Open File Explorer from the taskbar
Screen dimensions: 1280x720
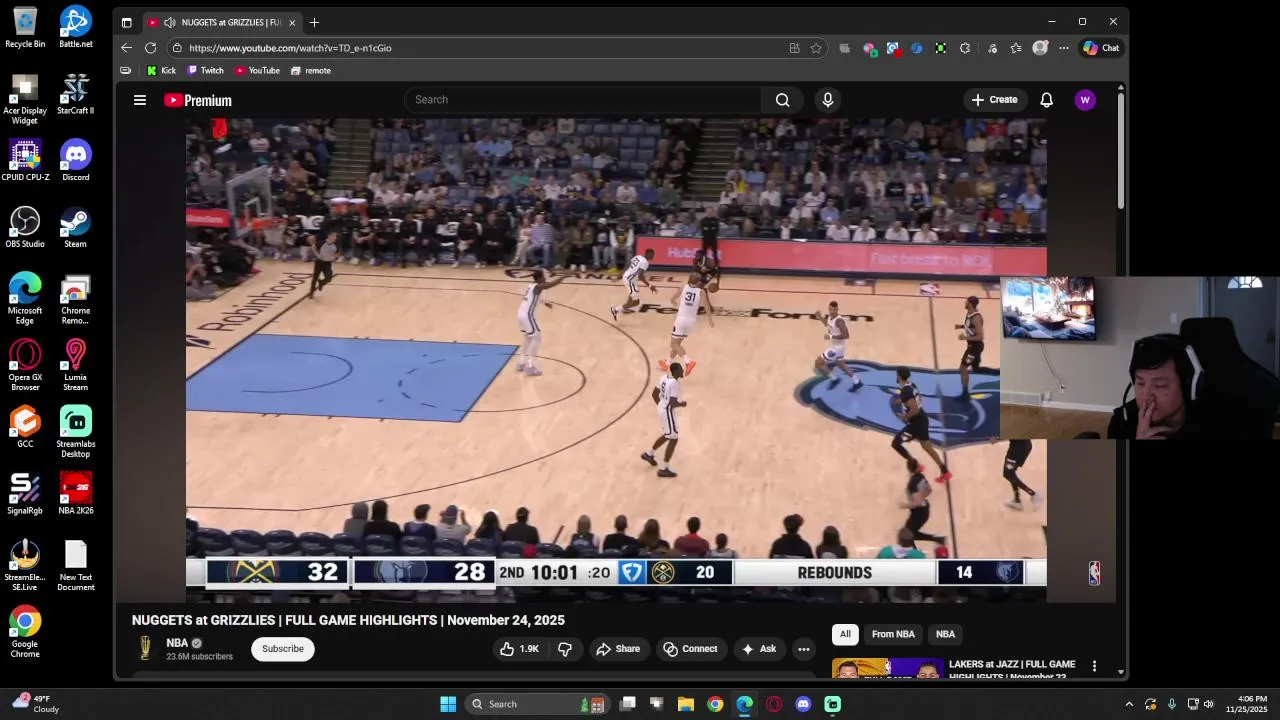point(686,704)
